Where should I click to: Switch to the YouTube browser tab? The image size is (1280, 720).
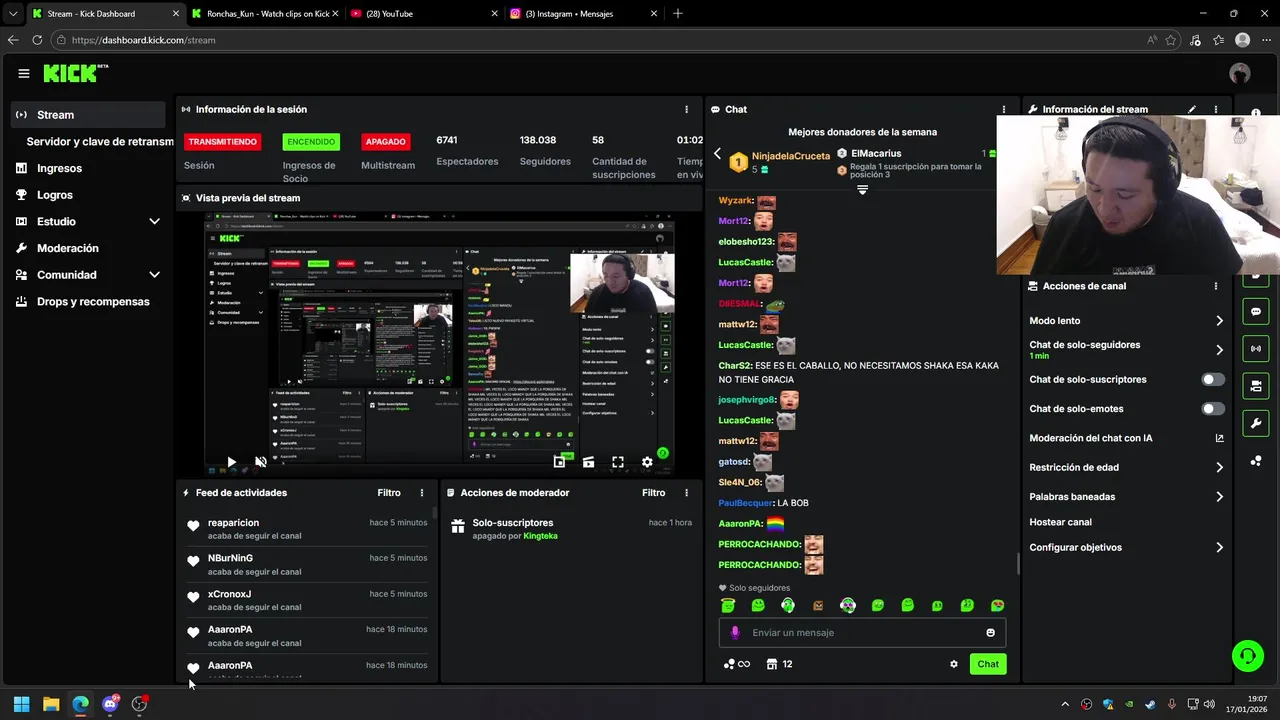[x=425, y=14]
